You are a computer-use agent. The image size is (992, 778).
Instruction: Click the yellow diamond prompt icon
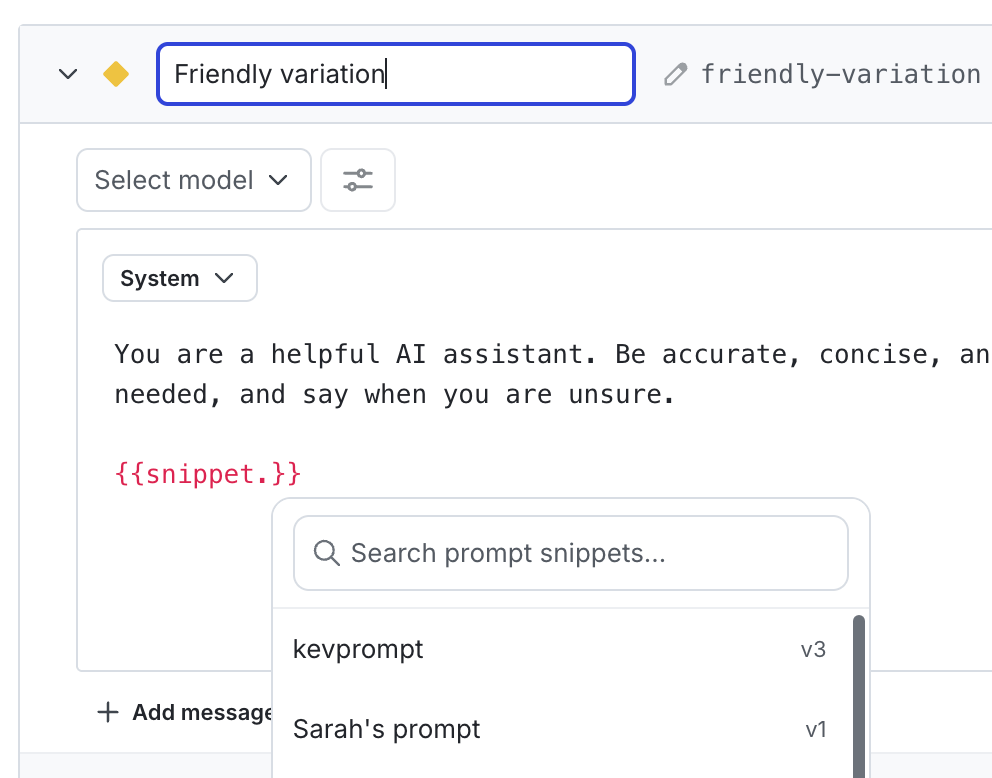pyautogui.click(x=115, y=73)
